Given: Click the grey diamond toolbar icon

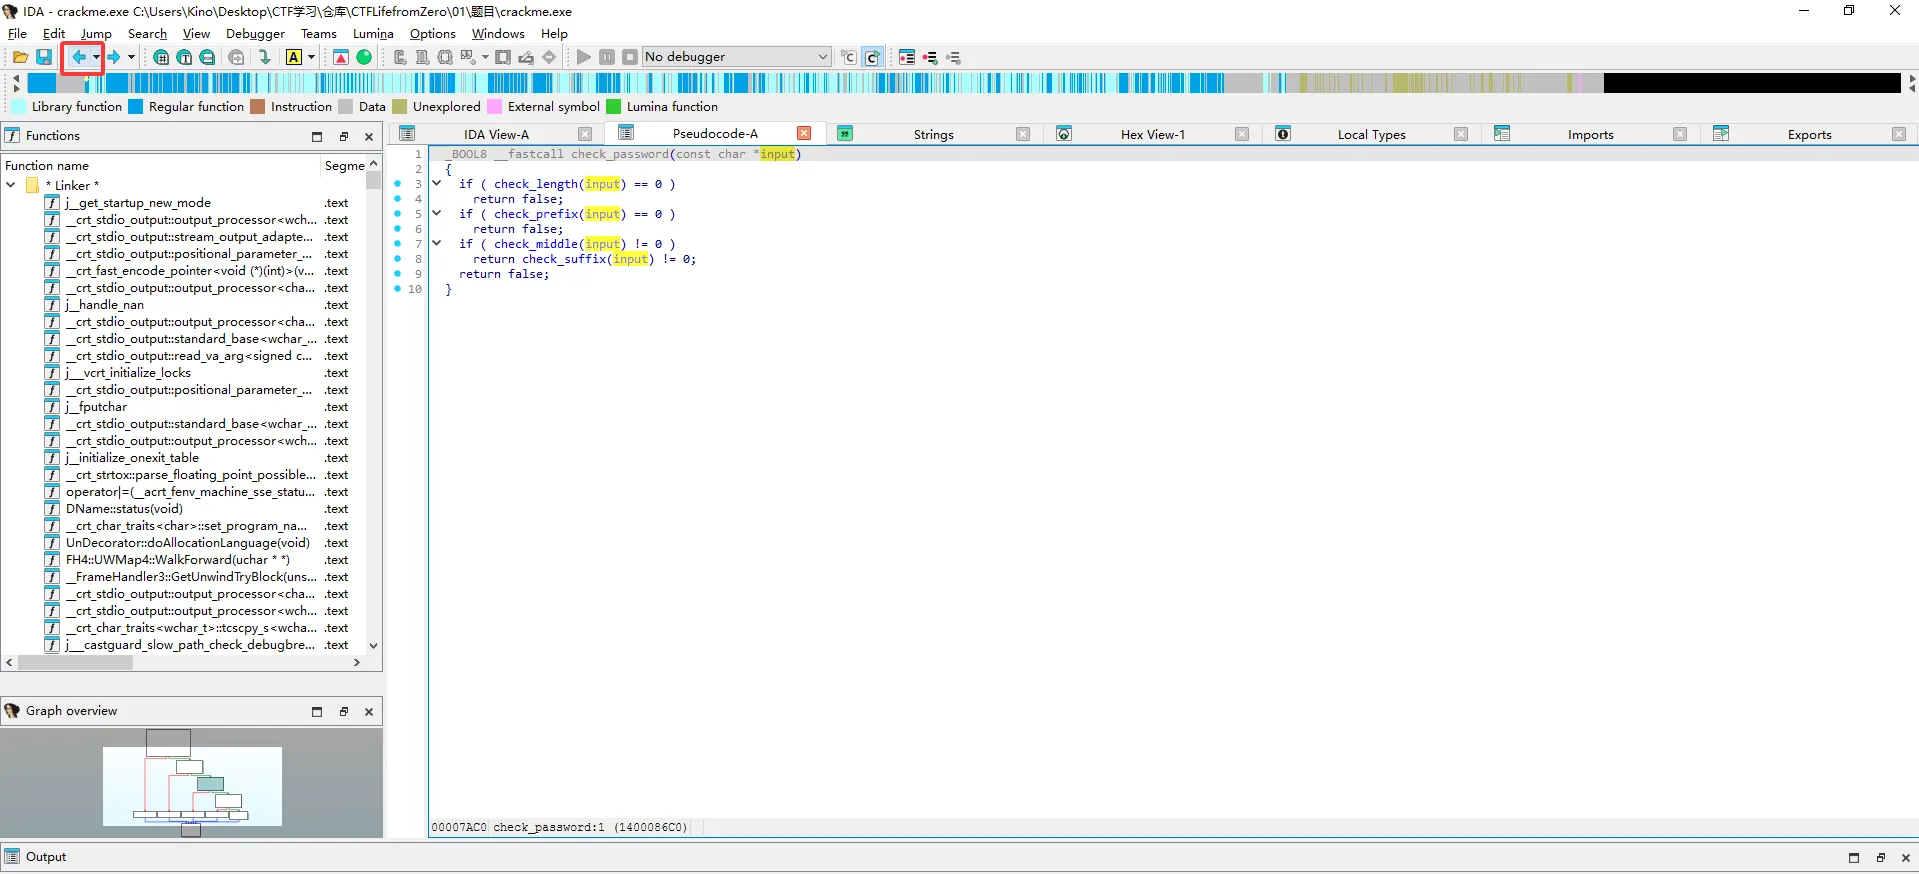Looking at the screenshot, I should 549,57.
